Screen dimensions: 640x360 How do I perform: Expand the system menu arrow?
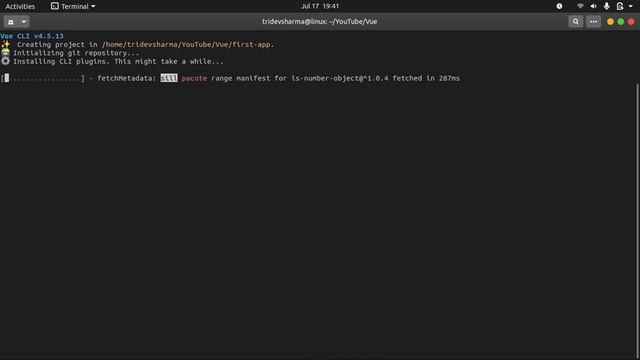[x=630, y=6]
